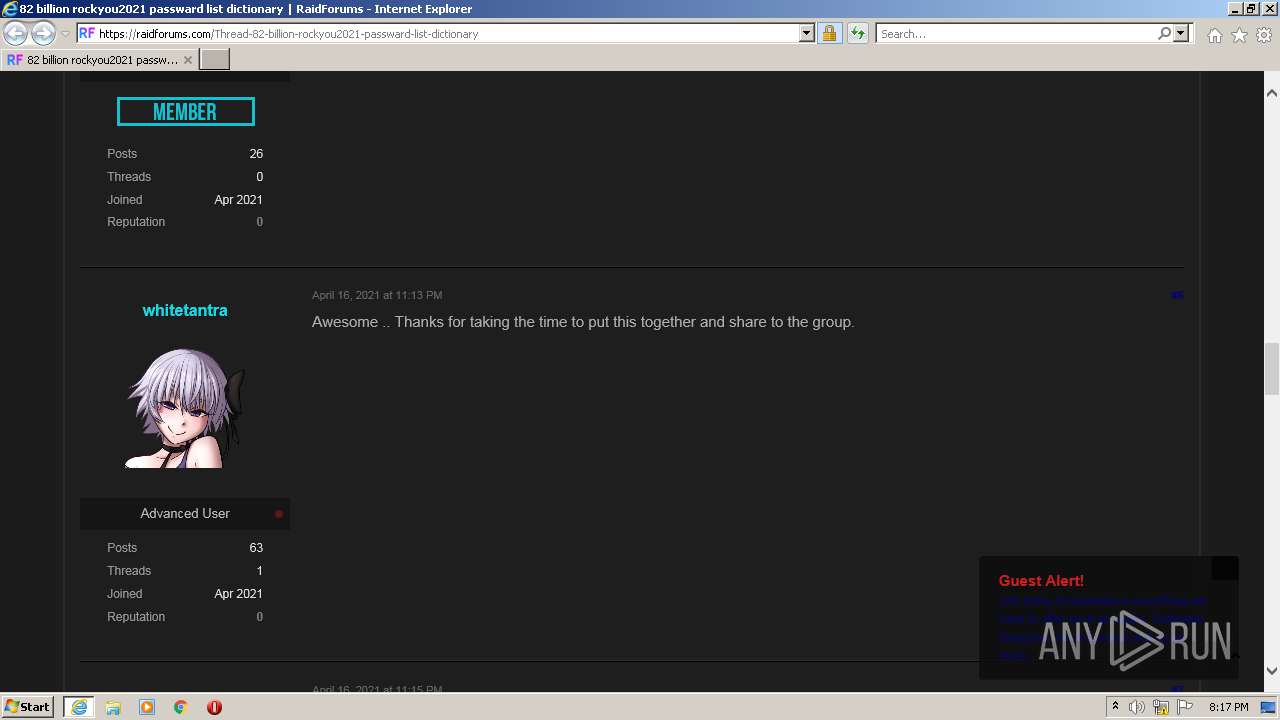Open the volume speaker tray icon

pyautogui.click(x=1137, y=707)
